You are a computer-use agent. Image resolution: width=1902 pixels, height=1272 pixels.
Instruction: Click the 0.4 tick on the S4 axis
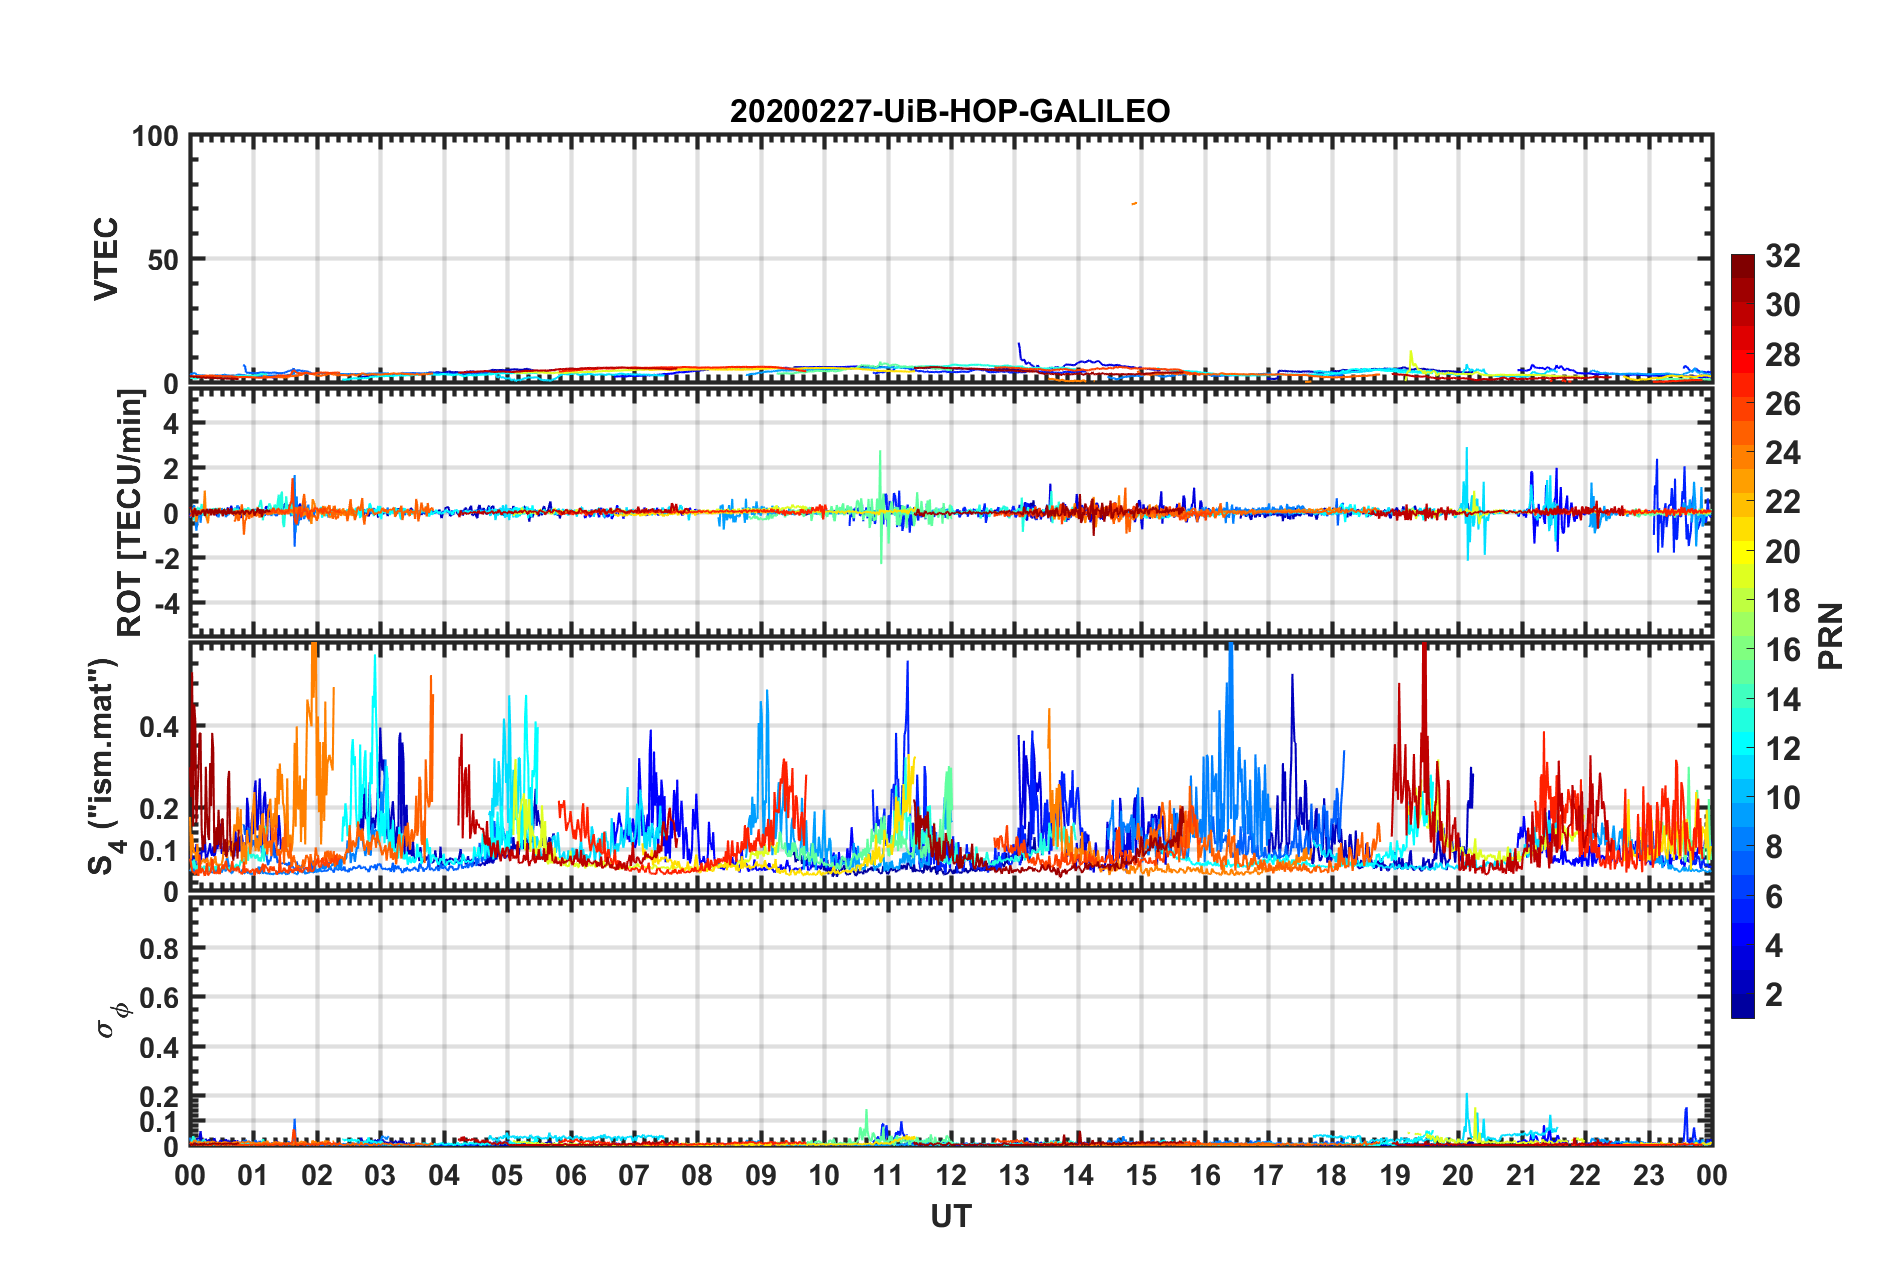(x=158, y=727)
